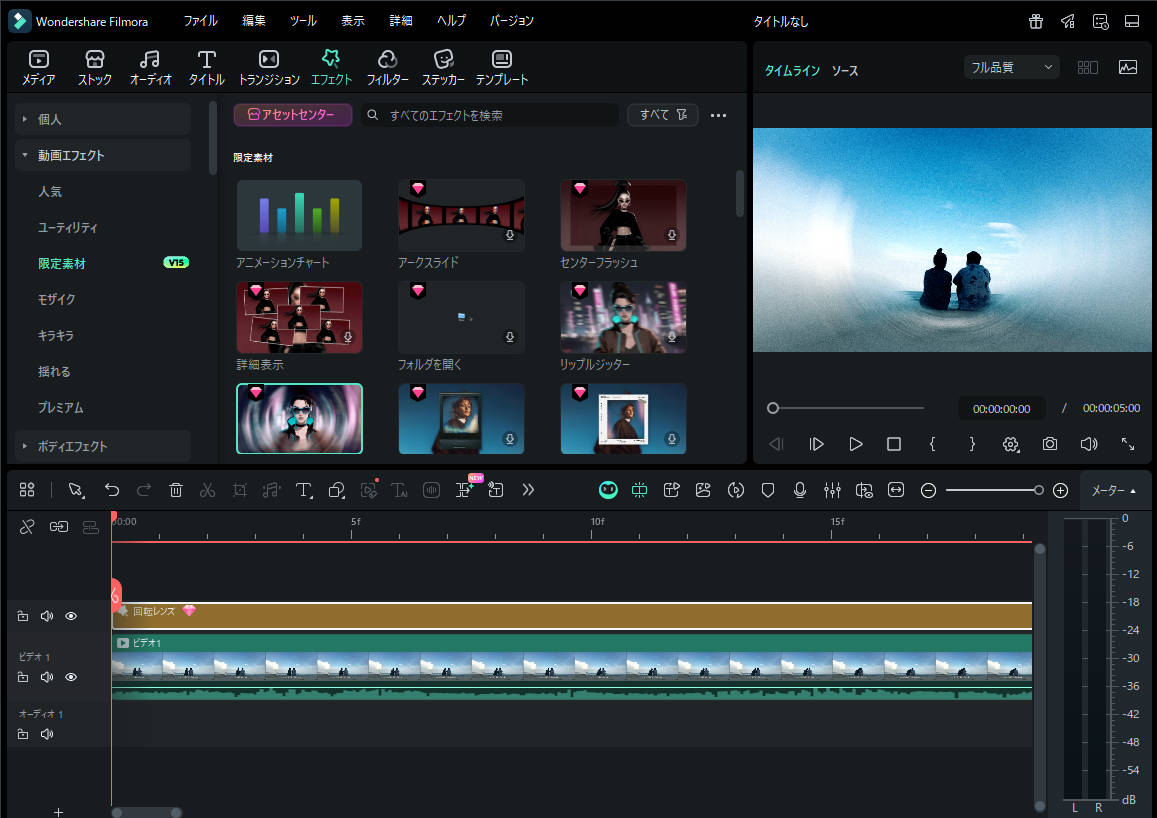This screenshot has width=1157, height=818.
Task: Open the フル品質 quality dropdown
Action: point(1010,66)
